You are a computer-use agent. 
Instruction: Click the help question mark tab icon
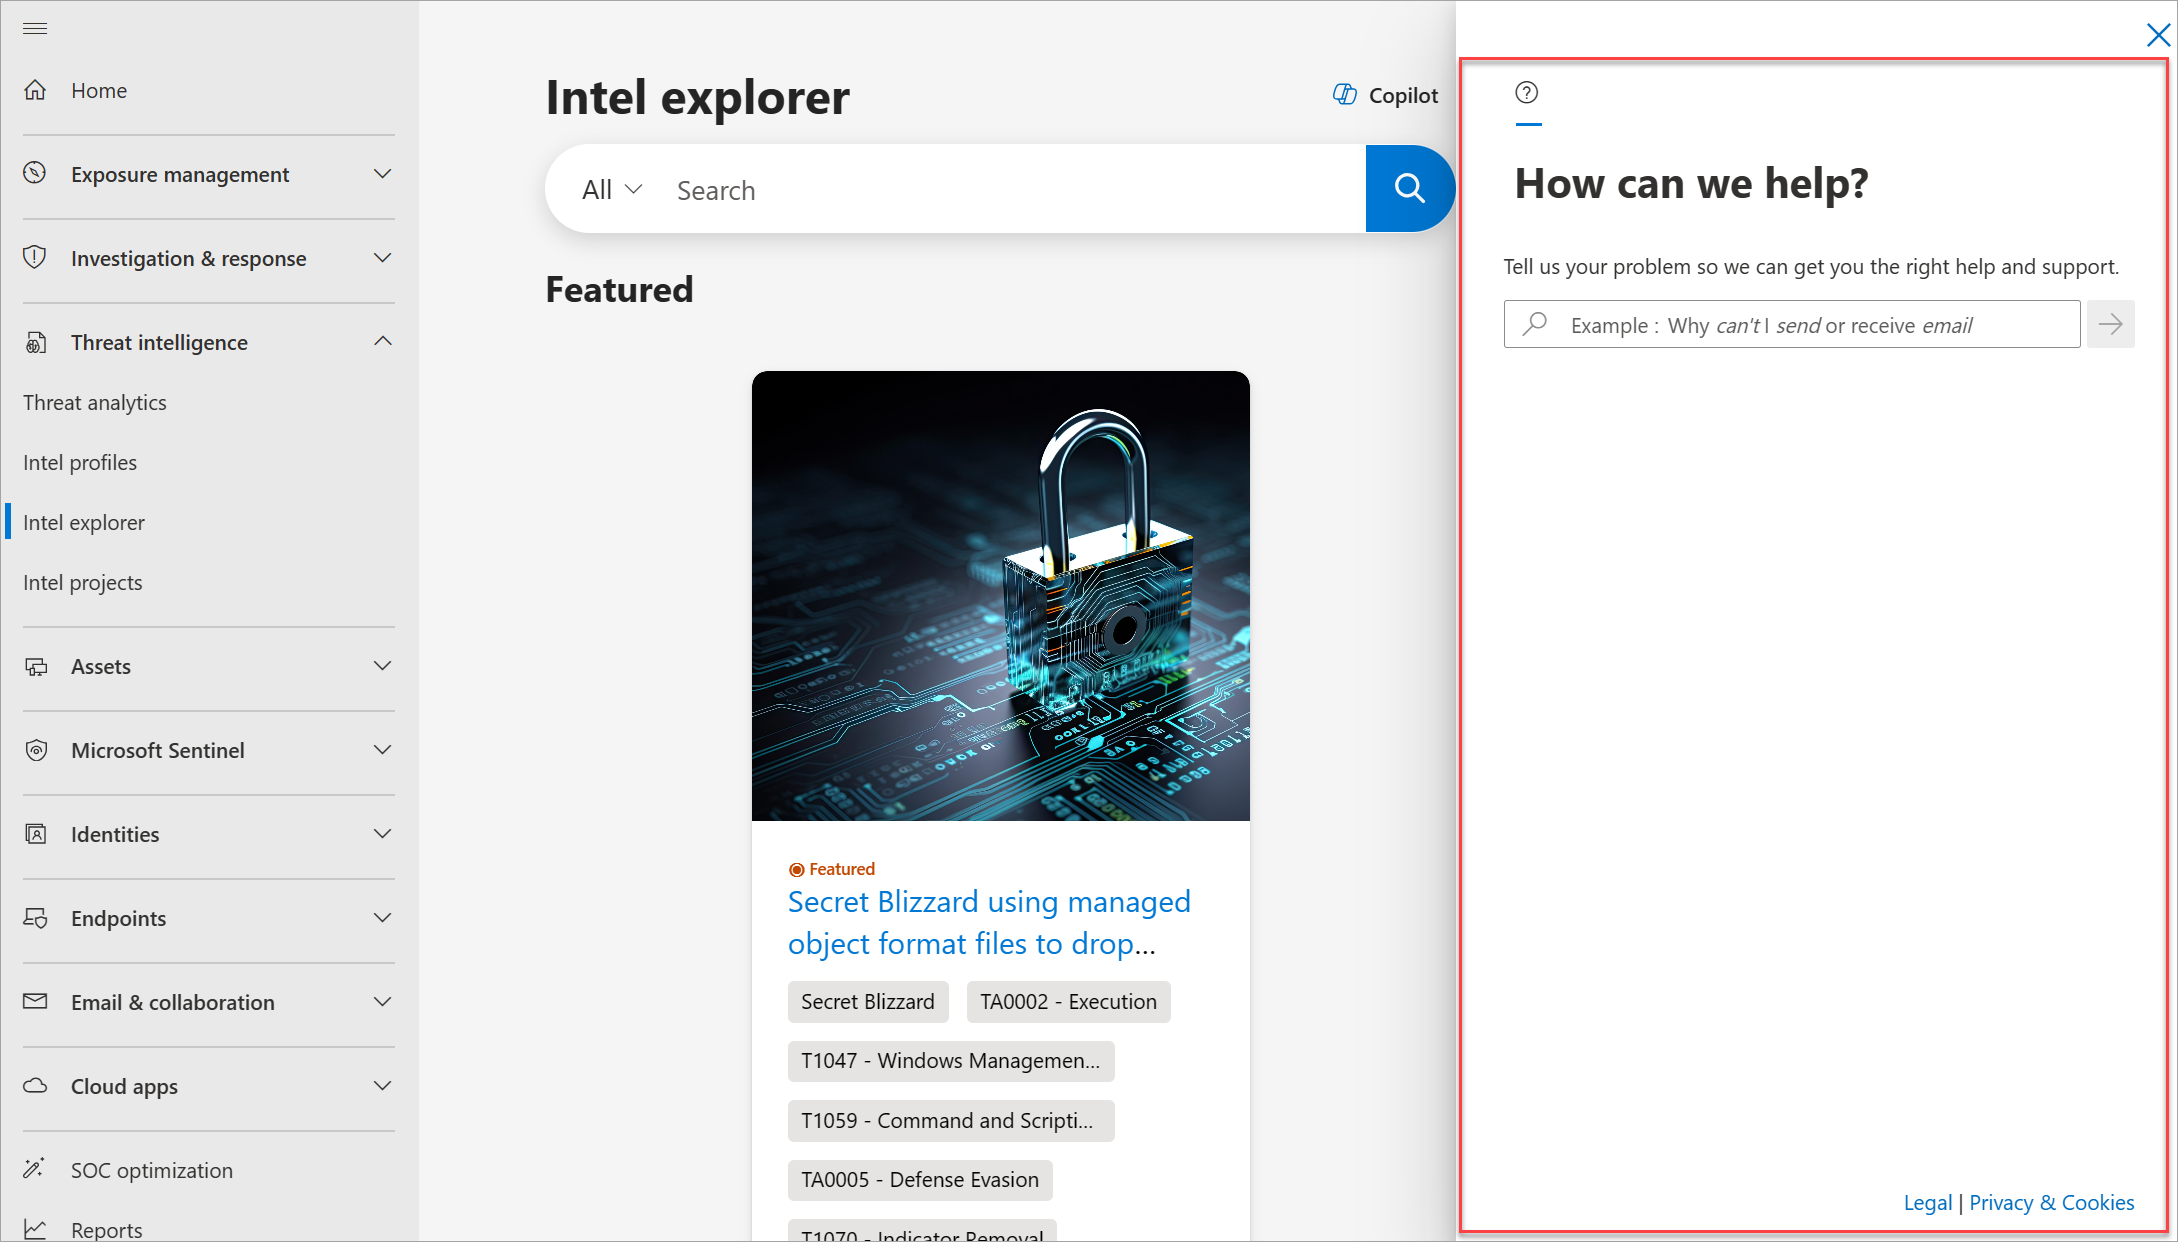click(1527, 93)
